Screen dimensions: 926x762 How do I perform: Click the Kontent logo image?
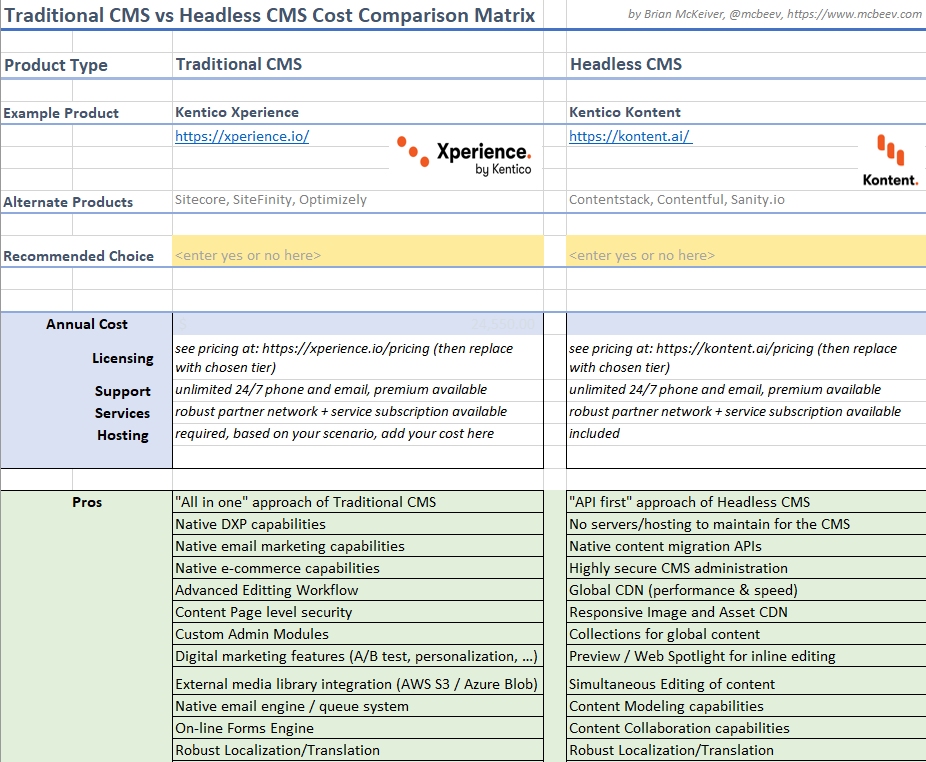[890, 159]
